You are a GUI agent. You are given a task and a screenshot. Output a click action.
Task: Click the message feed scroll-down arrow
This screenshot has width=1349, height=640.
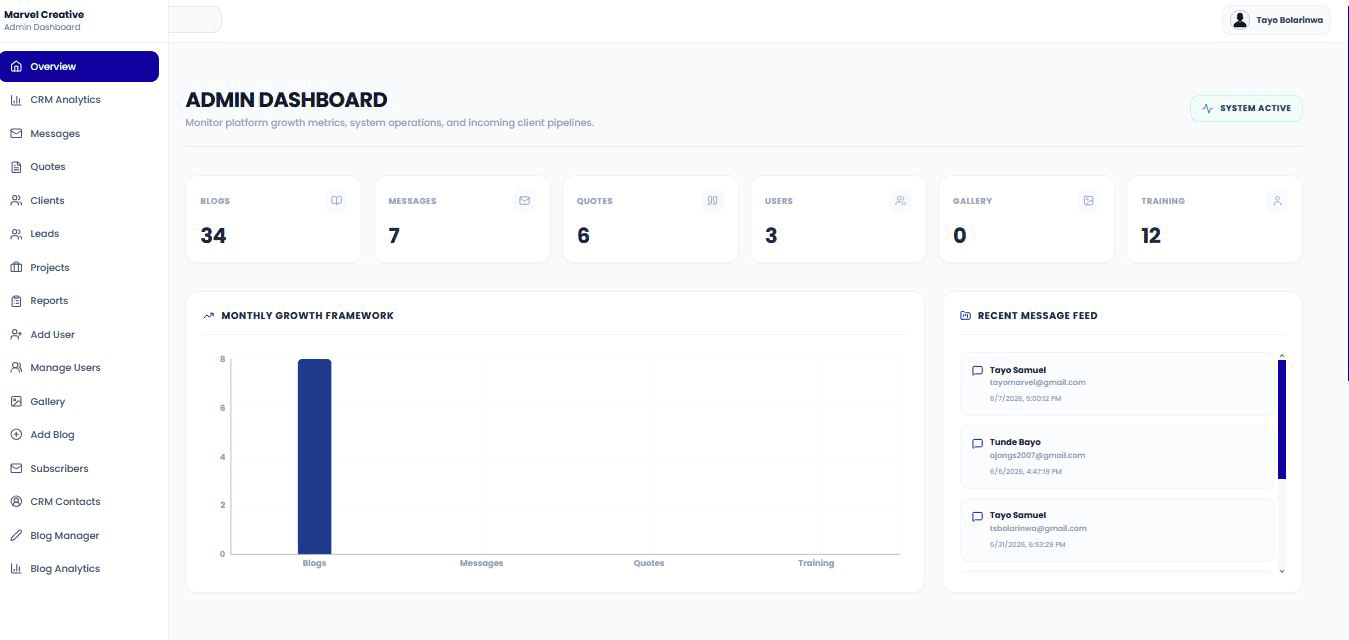pyautogui.click(x=1282, y=571)
